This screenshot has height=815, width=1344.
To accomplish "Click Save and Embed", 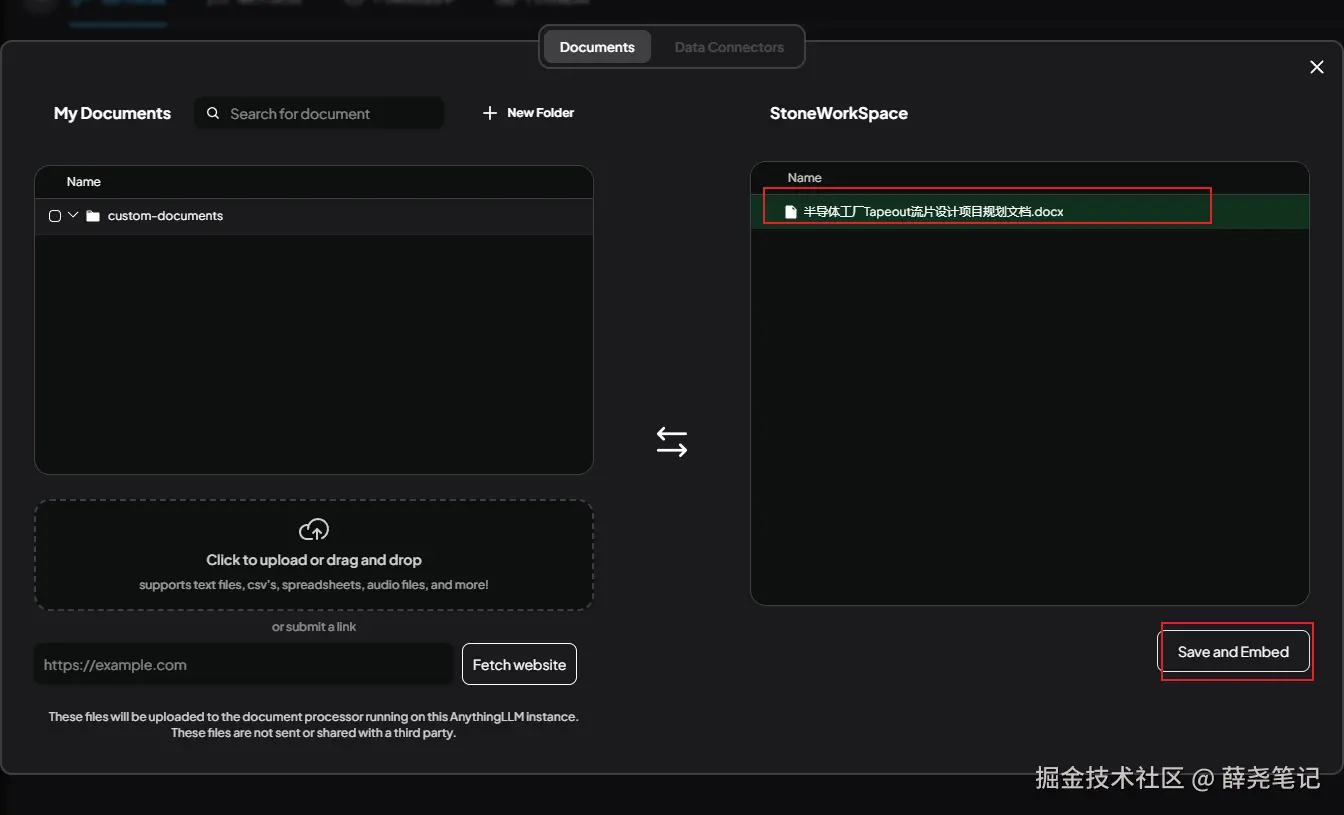I will click(x=1233, y=651).
